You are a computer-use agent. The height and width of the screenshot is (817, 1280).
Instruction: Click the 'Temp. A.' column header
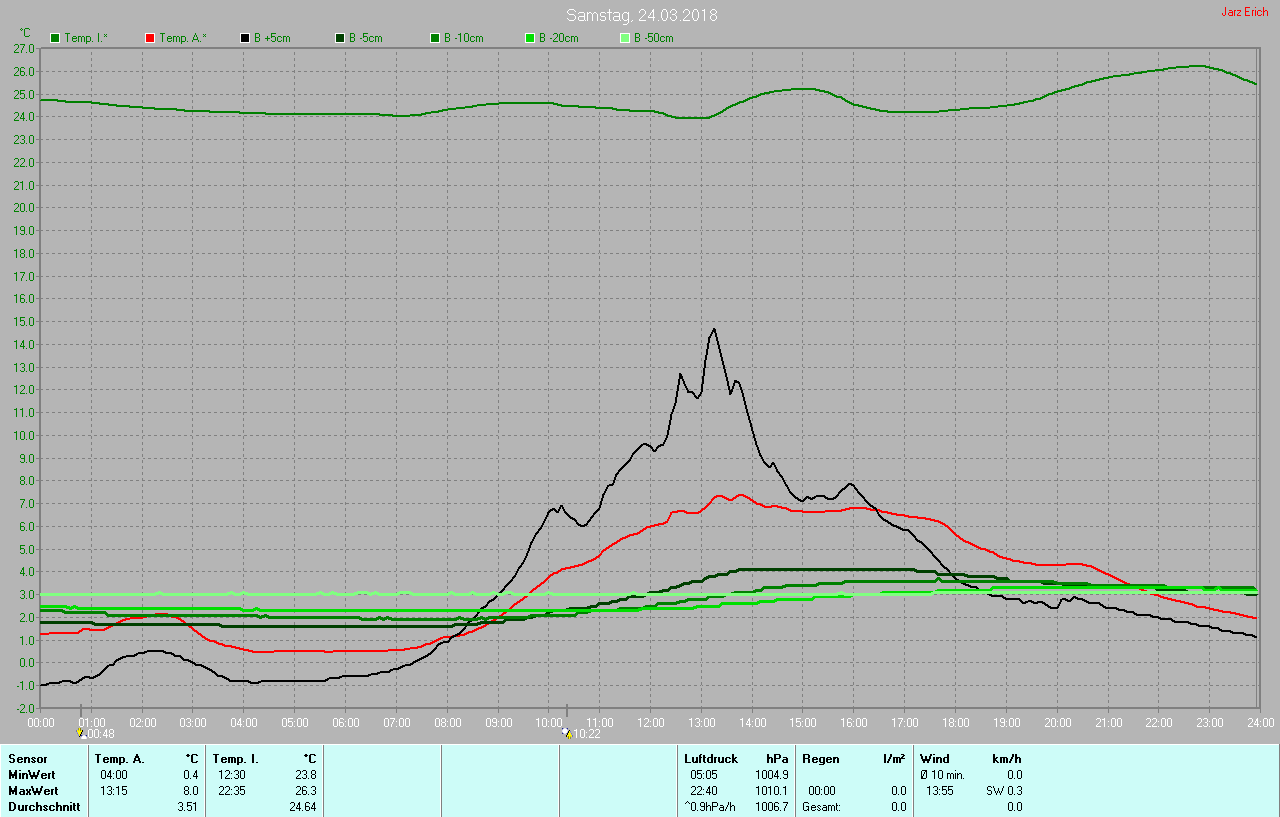[x=119, y=759]
